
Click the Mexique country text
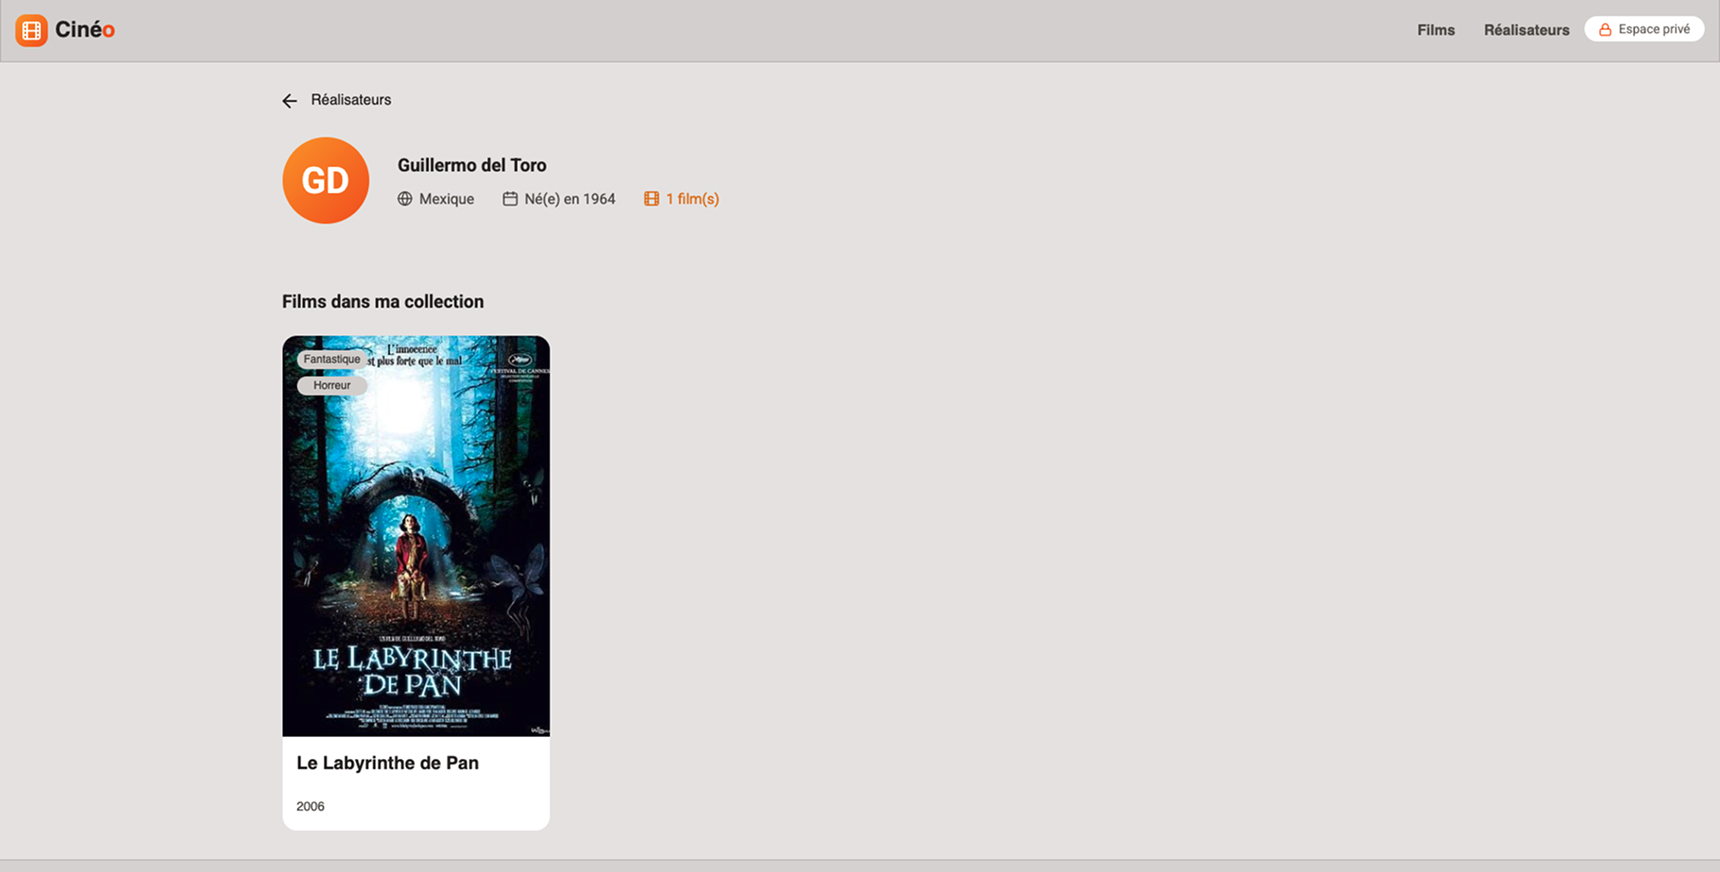(x=447, y=199)
